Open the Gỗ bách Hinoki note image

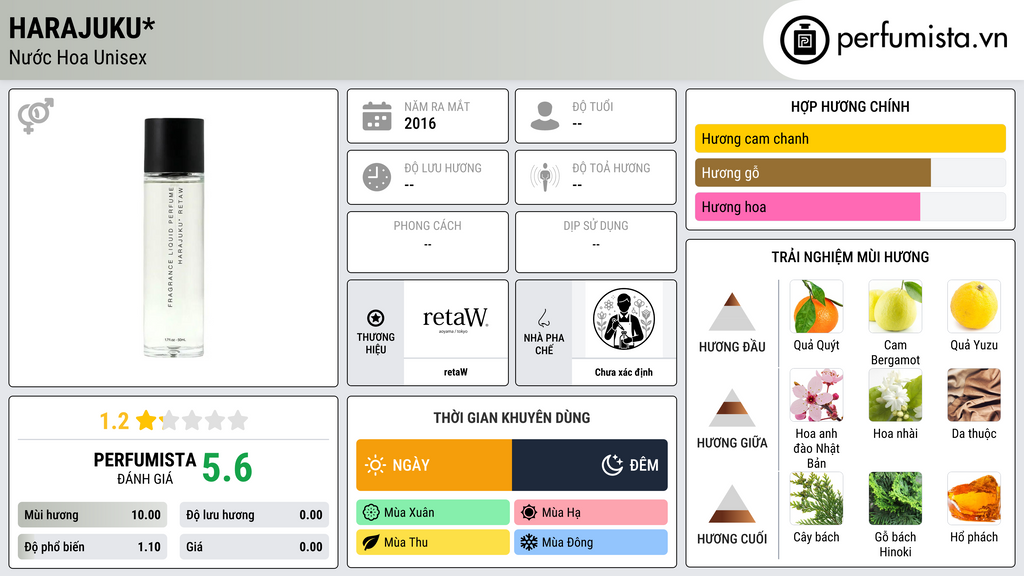[x=895, y=499]
